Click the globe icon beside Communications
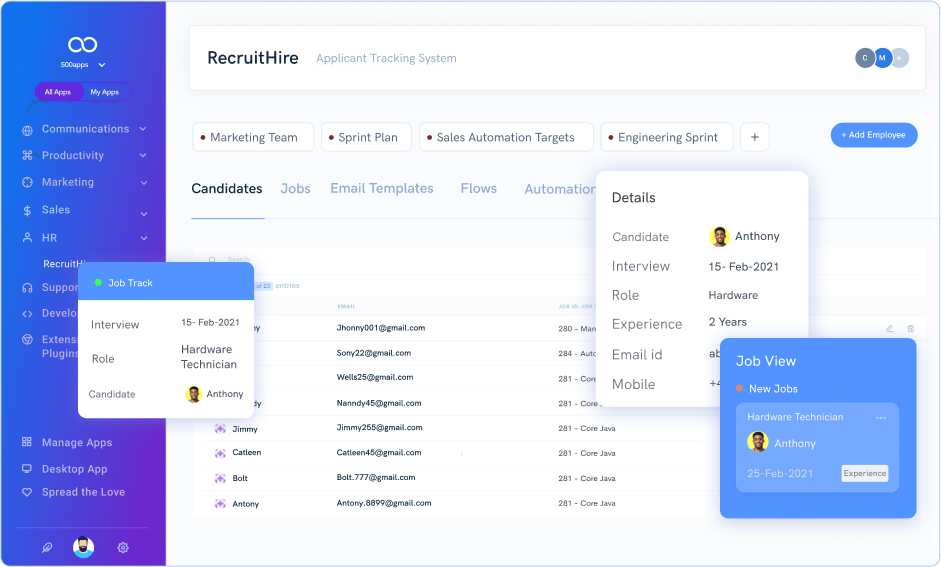Image resolution: width=941 pixels, height=567 pixels. pyautogui.click(x=27, y=130)
